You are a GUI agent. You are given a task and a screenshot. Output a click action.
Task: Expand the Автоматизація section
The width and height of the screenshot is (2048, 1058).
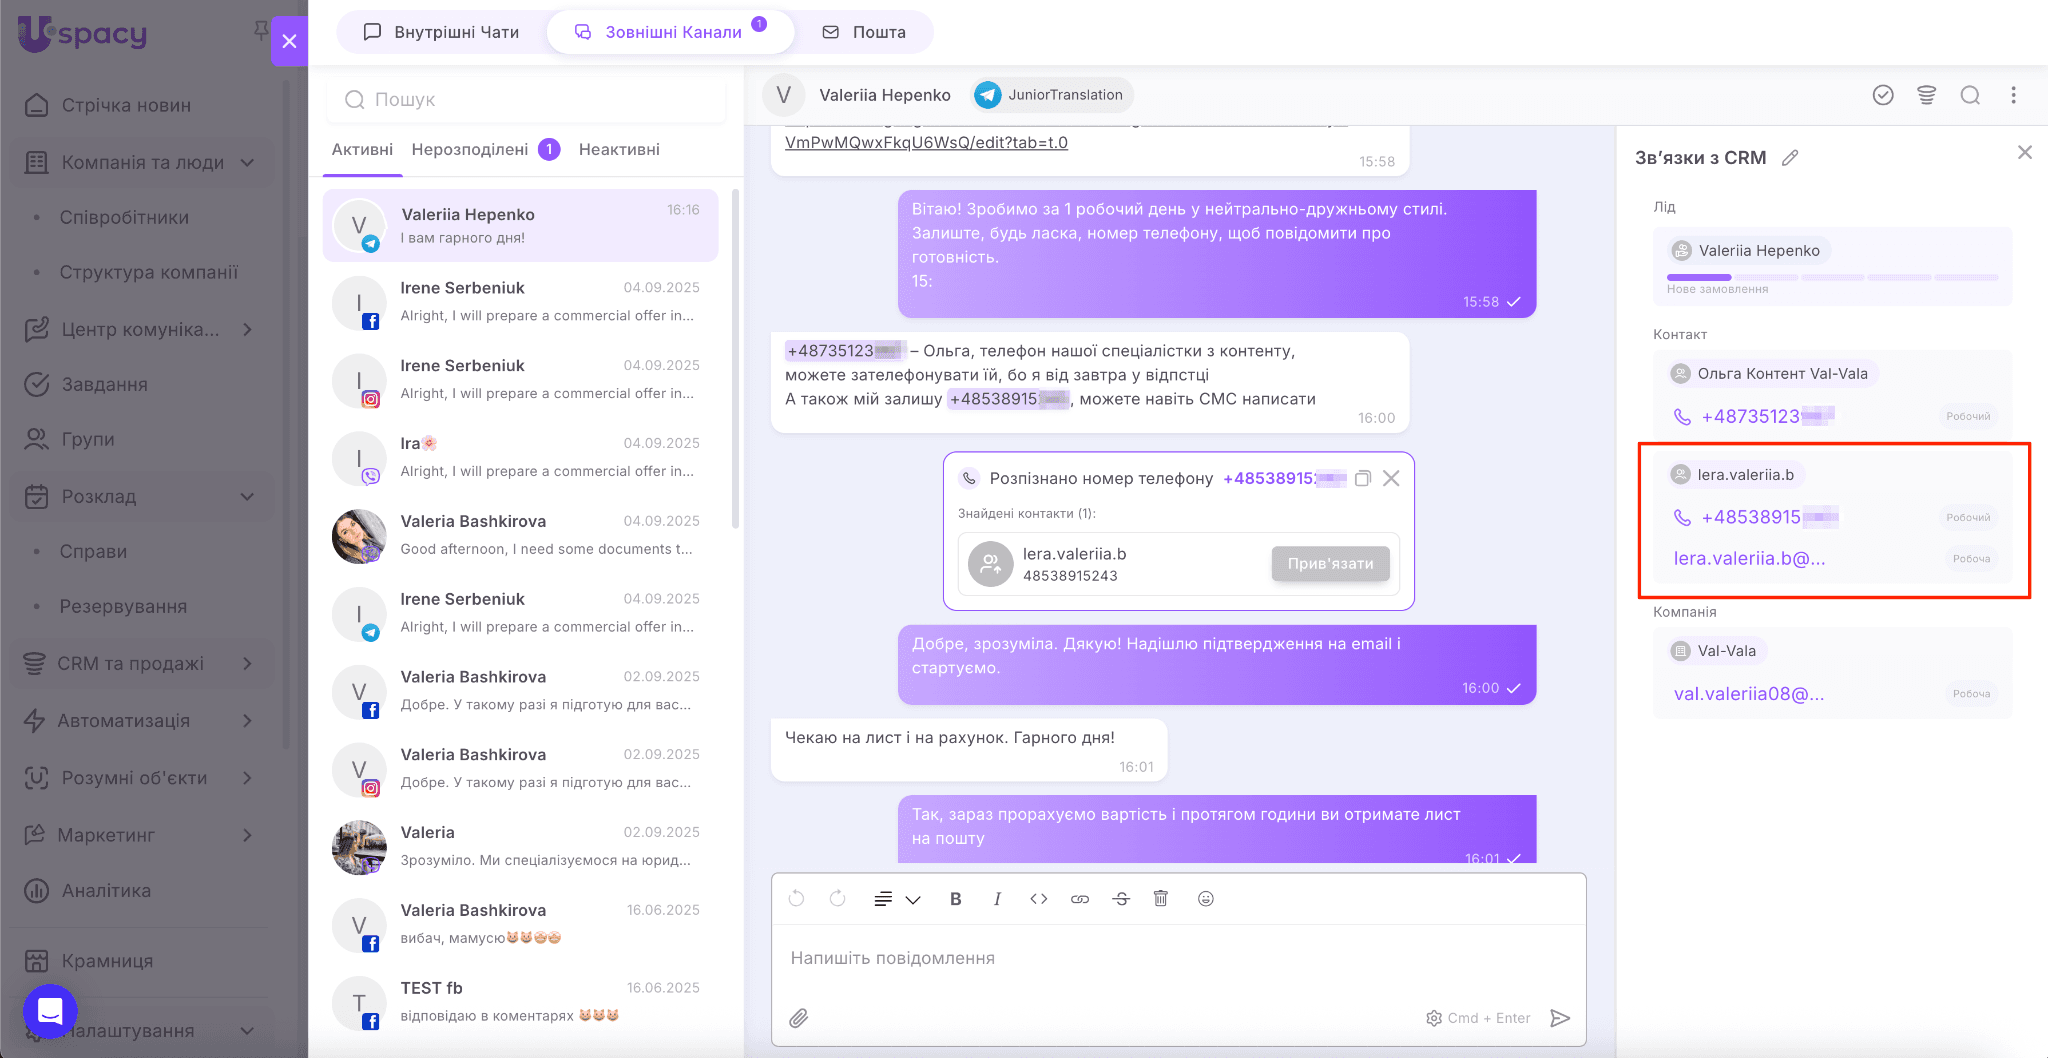[x=248, y=720]
